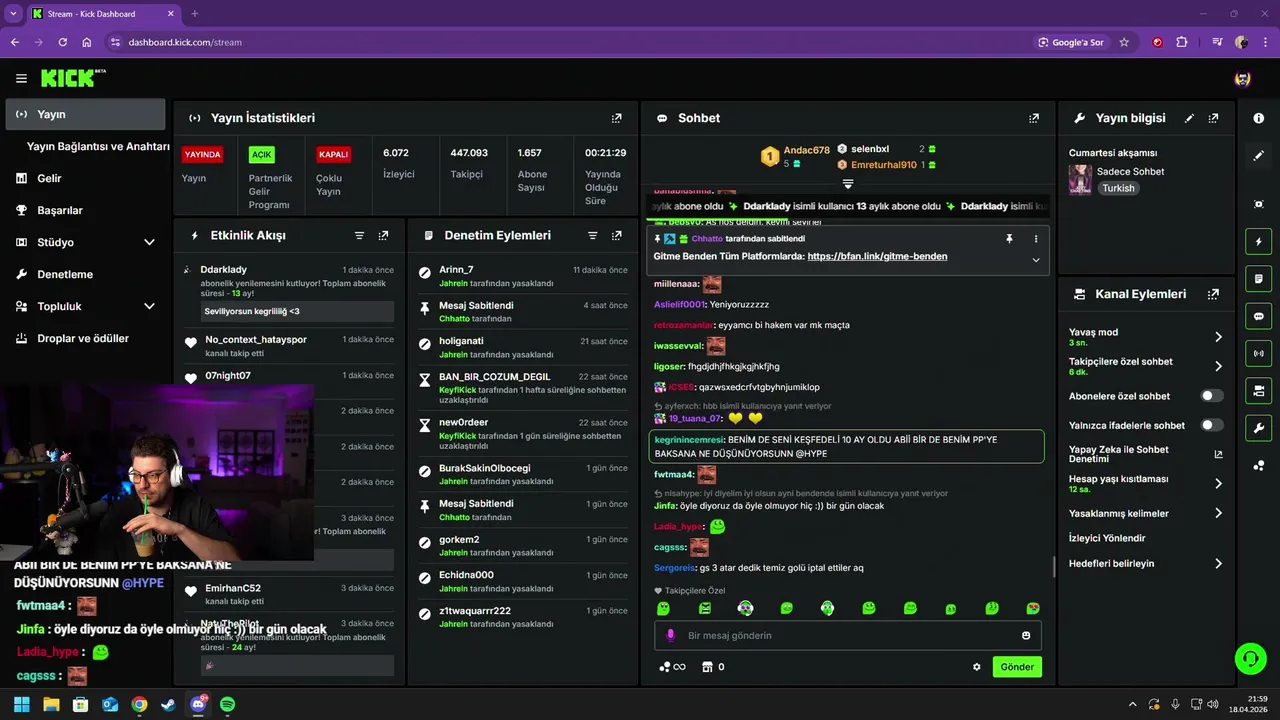Bookmark this page with the star icon
Image resolution: width=1280 pixels, height=720 pixels.
[1124, 42]
